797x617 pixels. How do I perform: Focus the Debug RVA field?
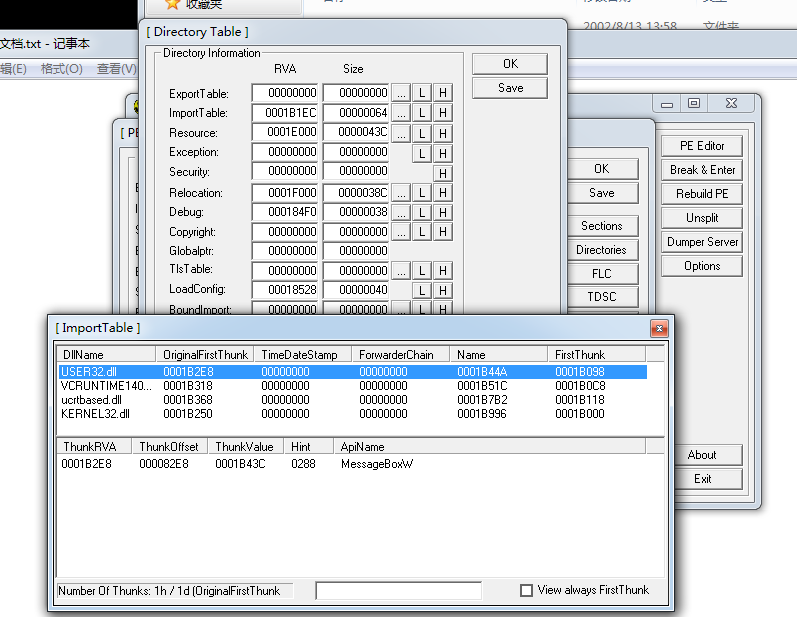tap(285, 212)
